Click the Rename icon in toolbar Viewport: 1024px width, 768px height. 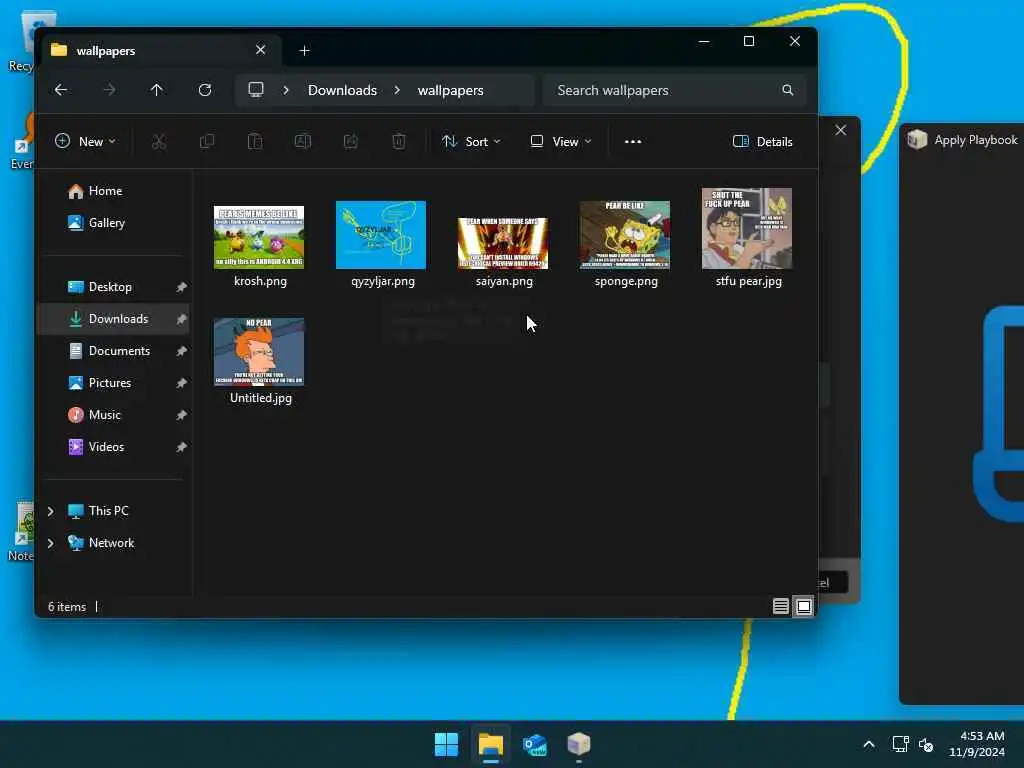[x=303, y=141]
